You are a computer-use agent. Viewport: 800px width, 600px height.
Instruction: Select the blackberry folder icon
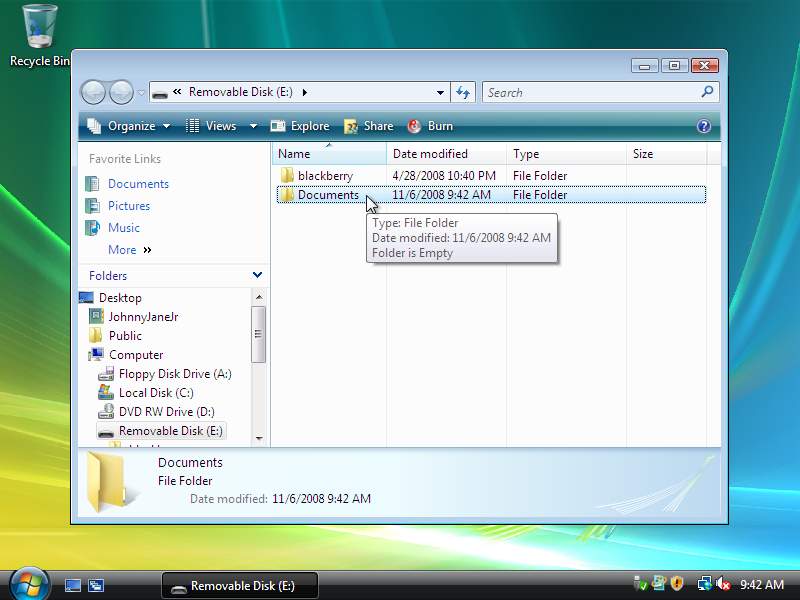coord(287,176)
